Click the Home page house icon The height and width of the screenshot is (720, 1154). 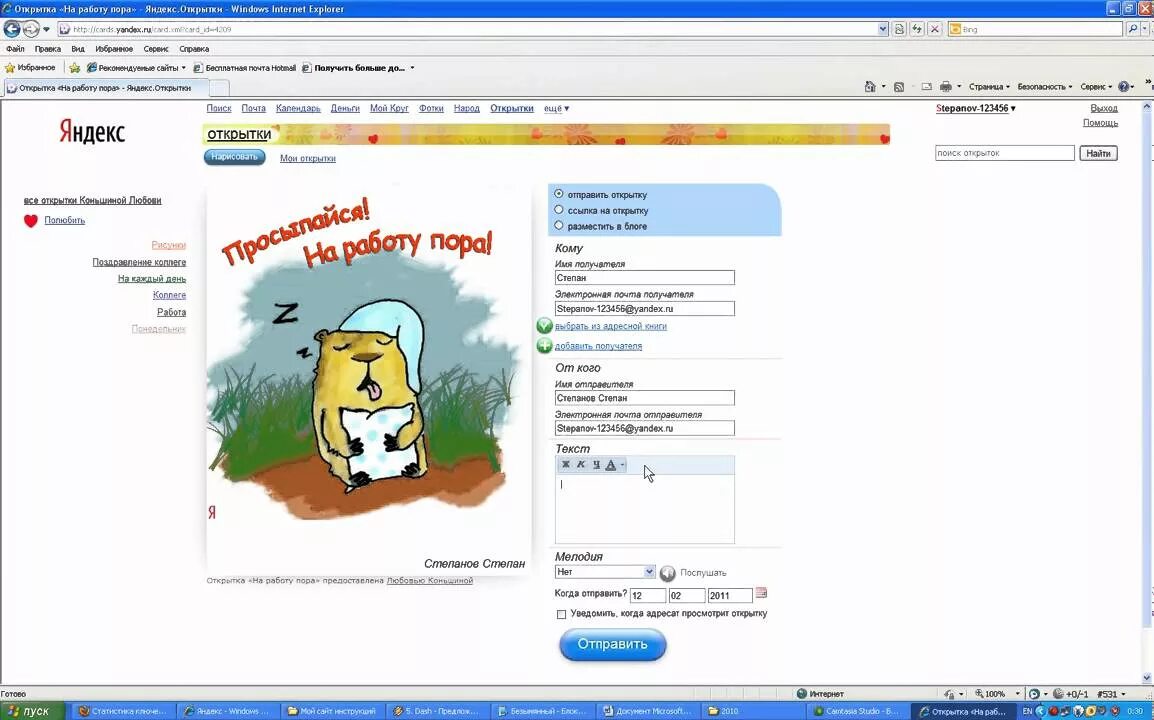coord(871,87)
